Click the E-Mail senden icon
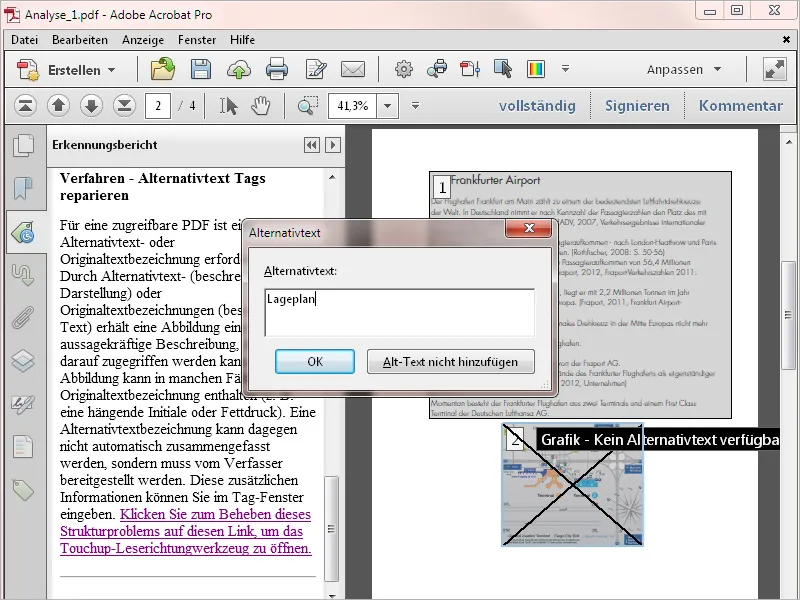The height and width of the screenshot is (600, 800). (351, 69)
